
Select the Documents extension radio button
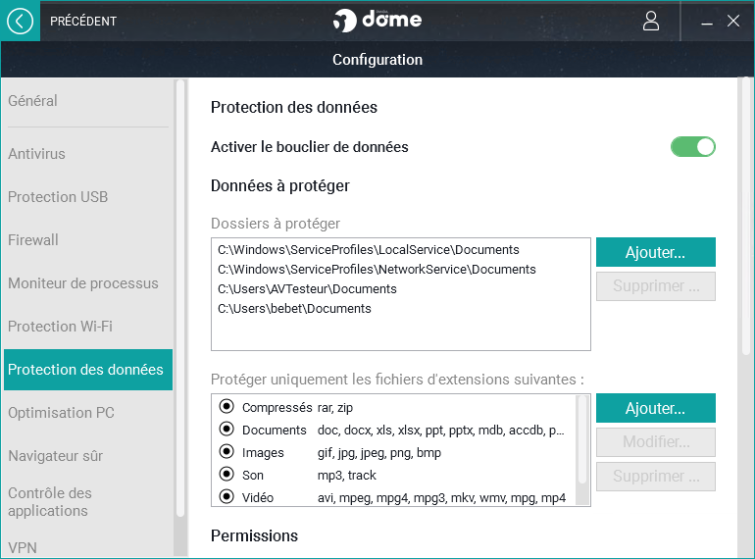tap(226, 430)
